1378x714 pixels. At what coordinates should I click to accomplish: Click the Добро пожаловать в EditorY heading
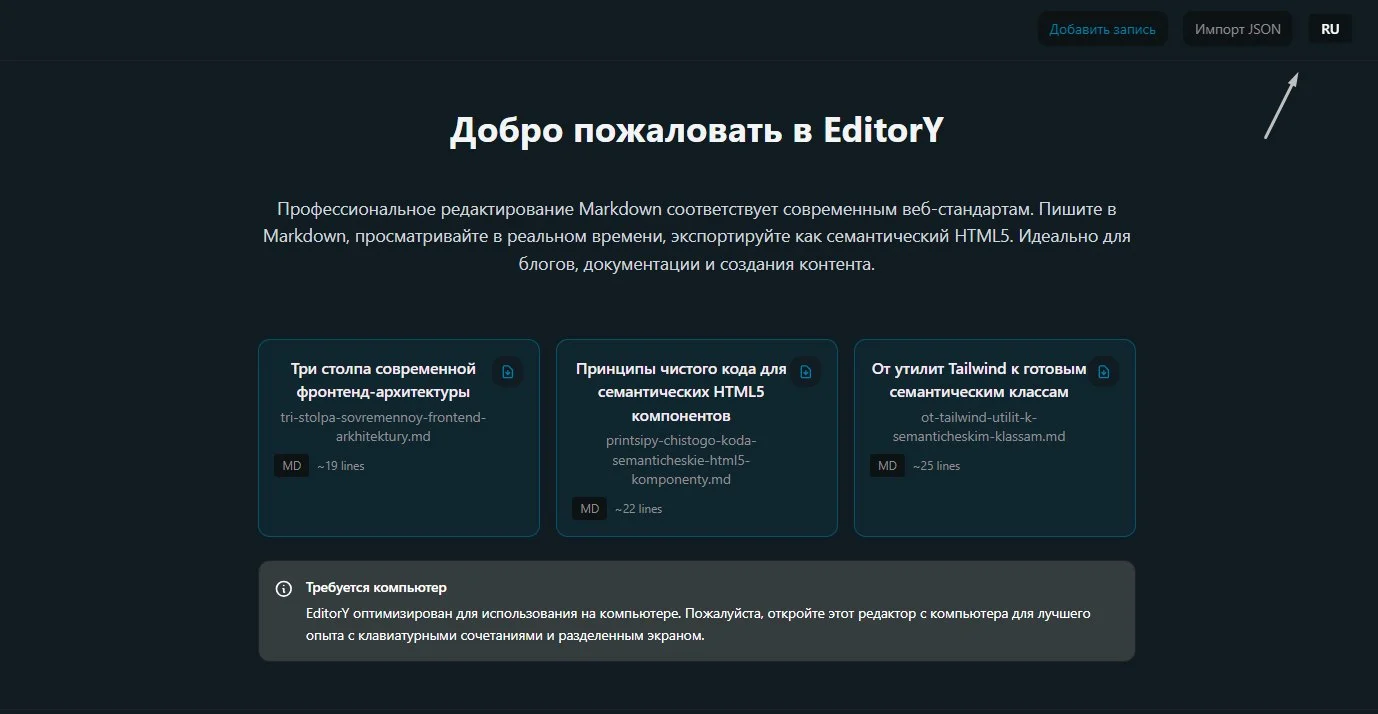(x=696, y=131)
